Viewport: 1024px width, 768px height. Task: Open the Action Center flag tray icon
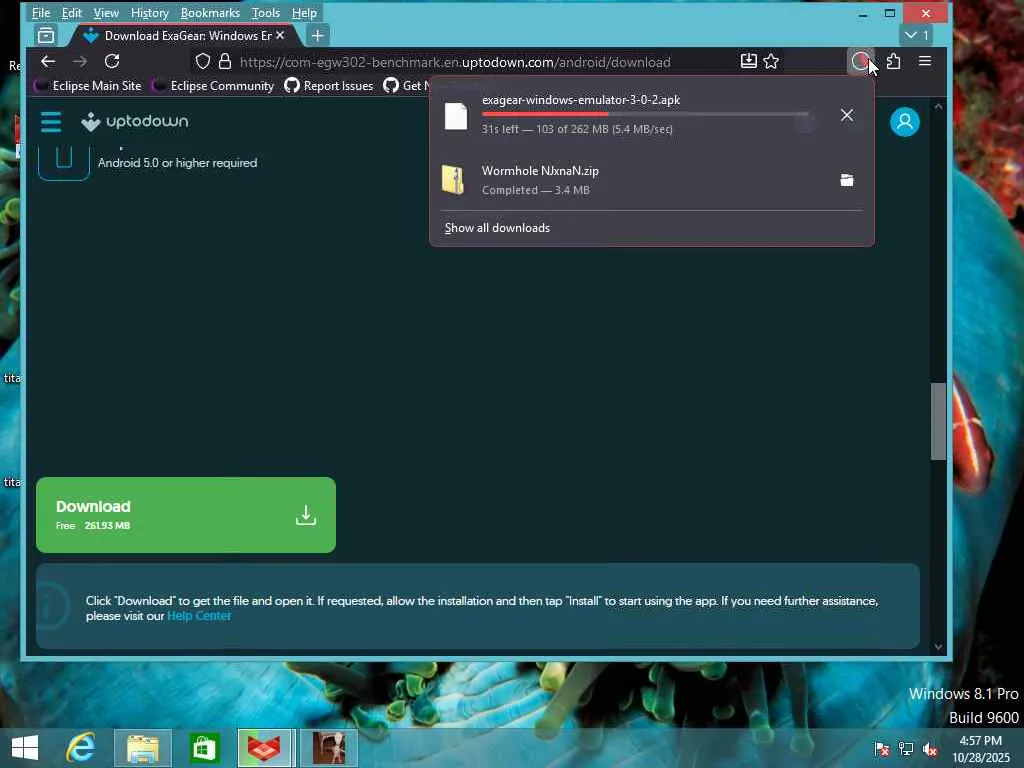pyautogui.click(x=882, y=749)
